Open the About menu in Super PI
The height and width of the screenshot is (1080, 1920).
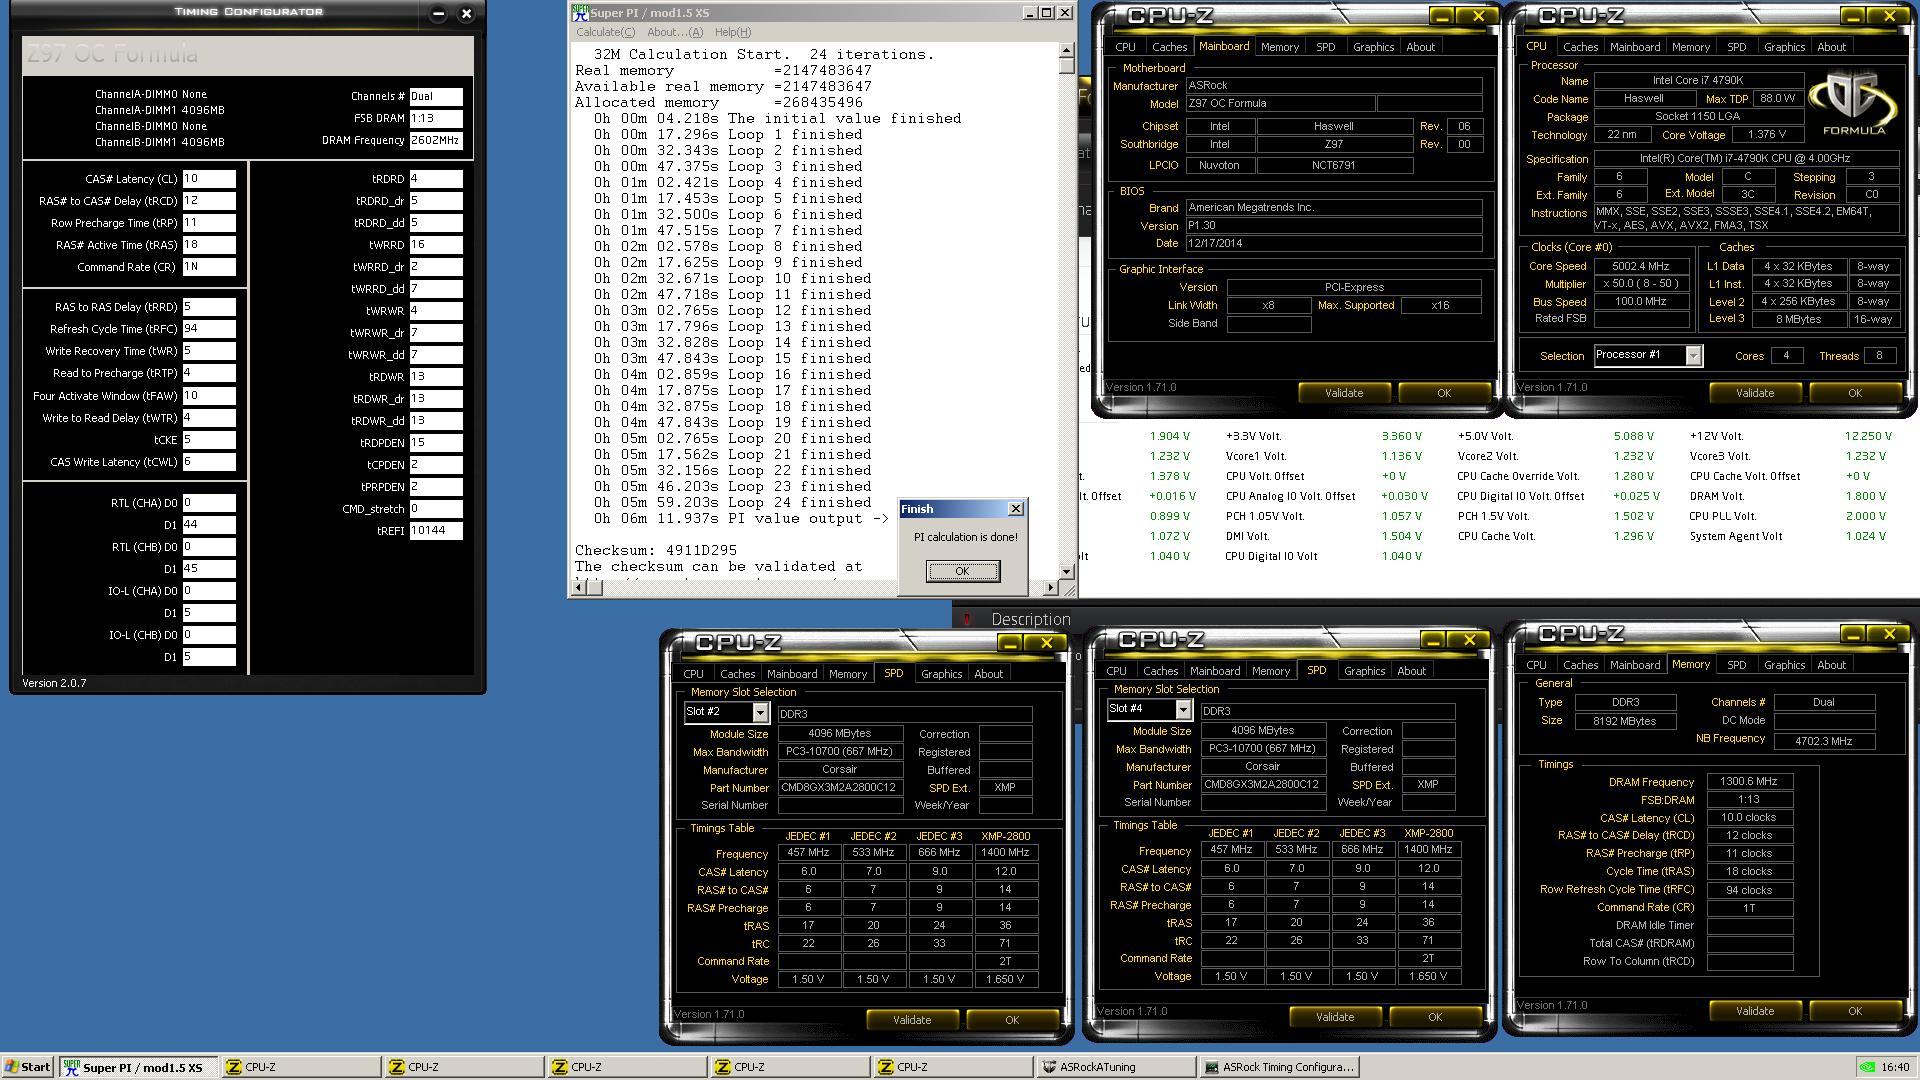pos(674,32)
